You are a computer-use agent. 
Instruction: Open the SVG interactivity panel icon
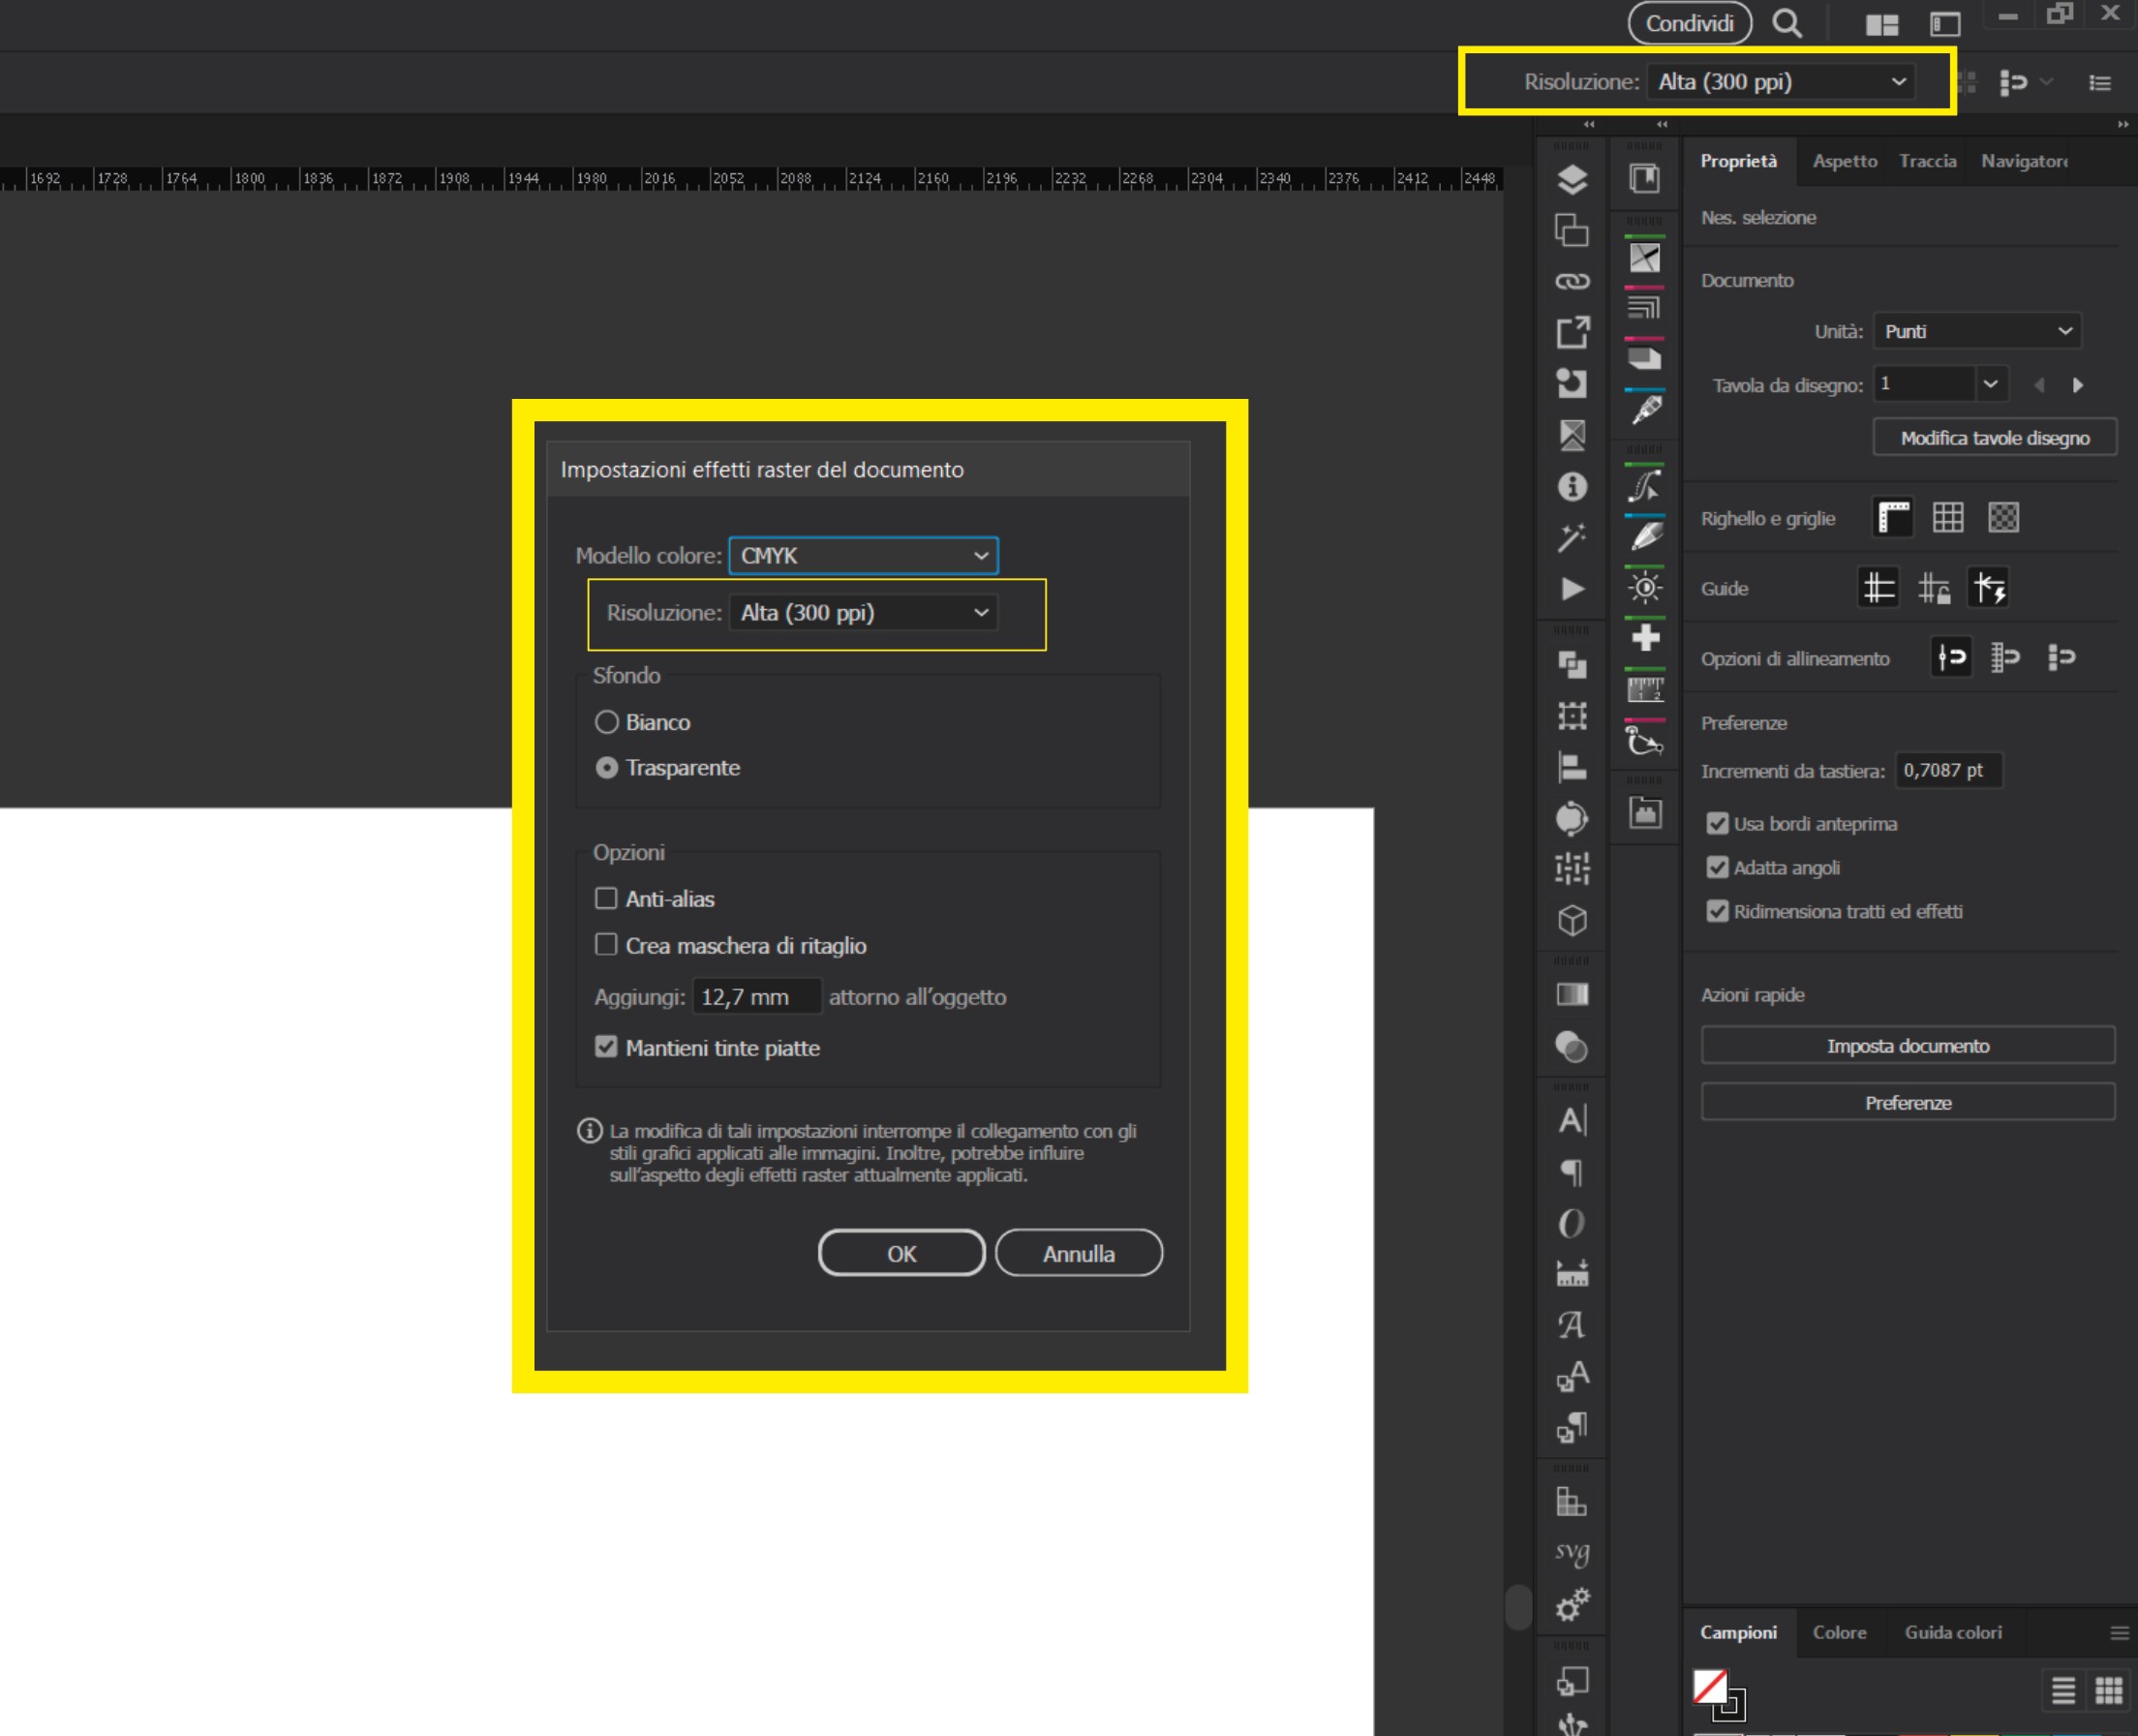click(1572, 1552)
